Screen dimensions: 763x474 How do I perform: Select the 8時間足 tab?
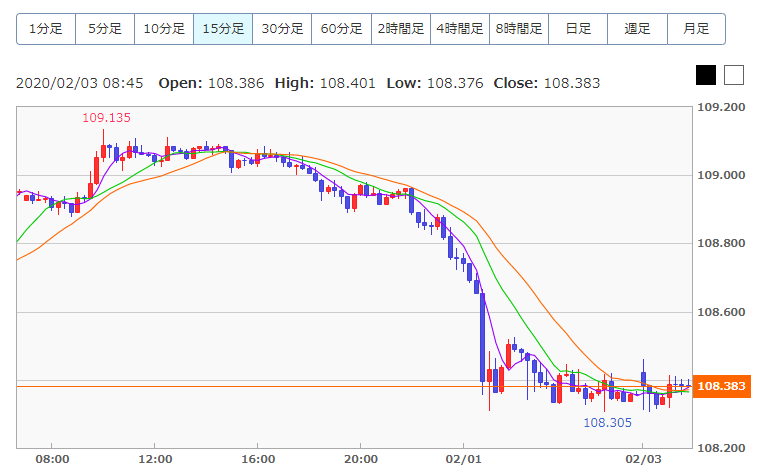pyautogui.click(x=519, y=29)
